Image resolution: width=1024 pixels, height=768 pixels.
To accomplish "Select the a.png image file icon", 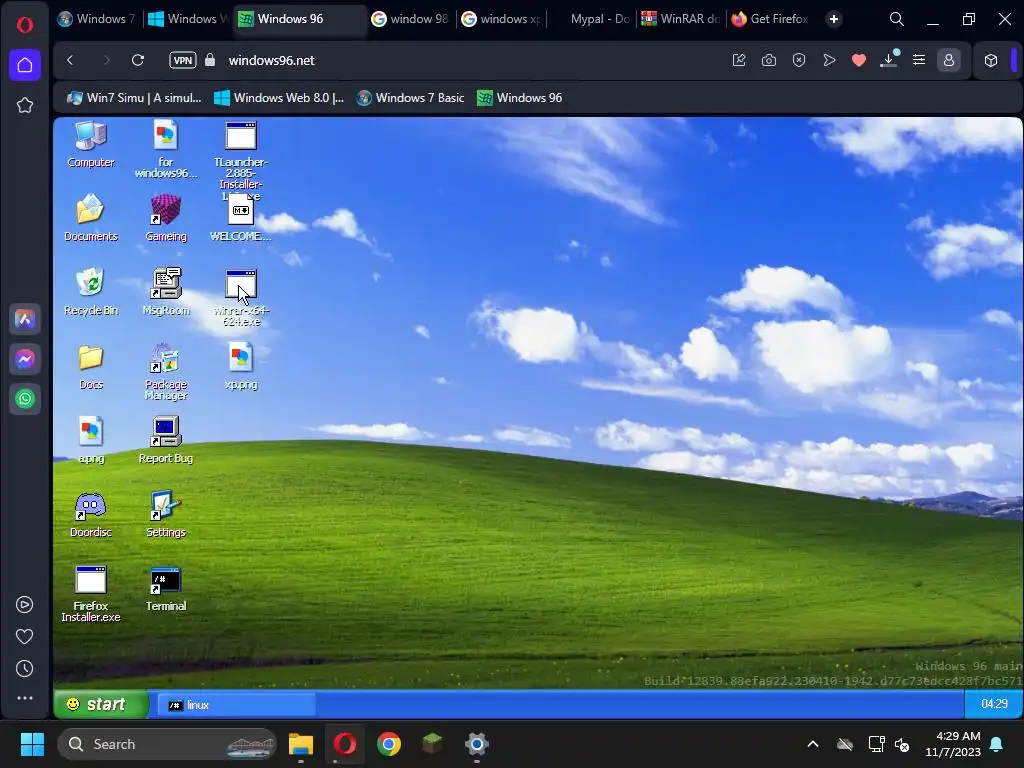I will pyautogui.click(x=91, y=440).
